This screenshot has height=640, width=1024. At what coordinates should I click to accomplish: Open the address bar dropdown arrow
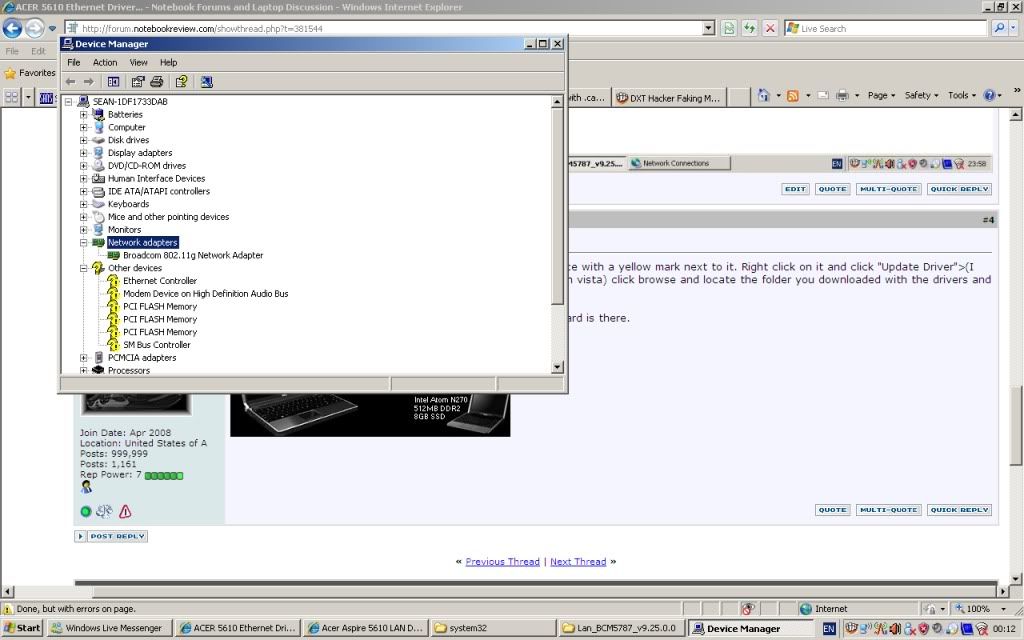(x=709, y=28)
